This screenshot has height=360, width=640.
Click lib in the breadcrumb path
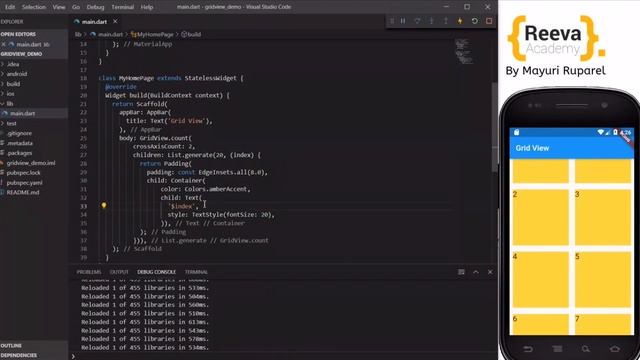78,34
